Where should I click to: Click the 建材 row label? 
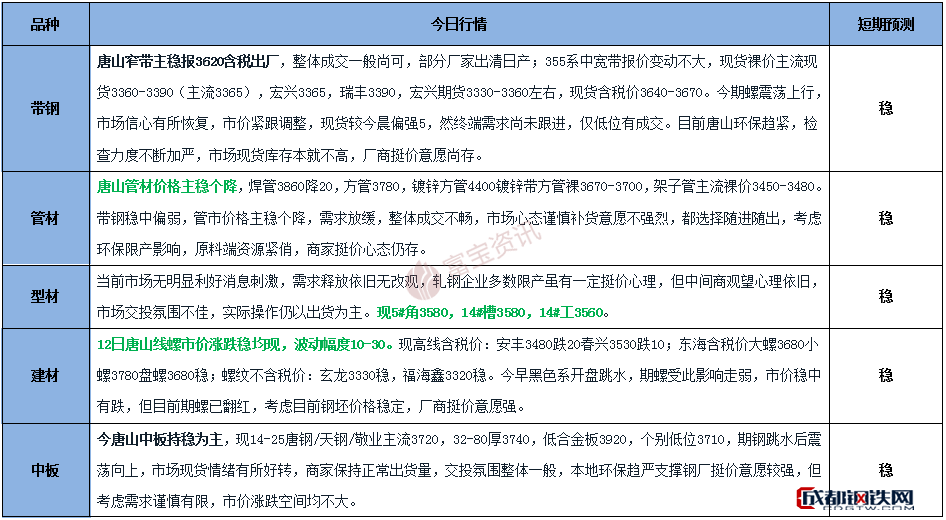tap(45, 376)
